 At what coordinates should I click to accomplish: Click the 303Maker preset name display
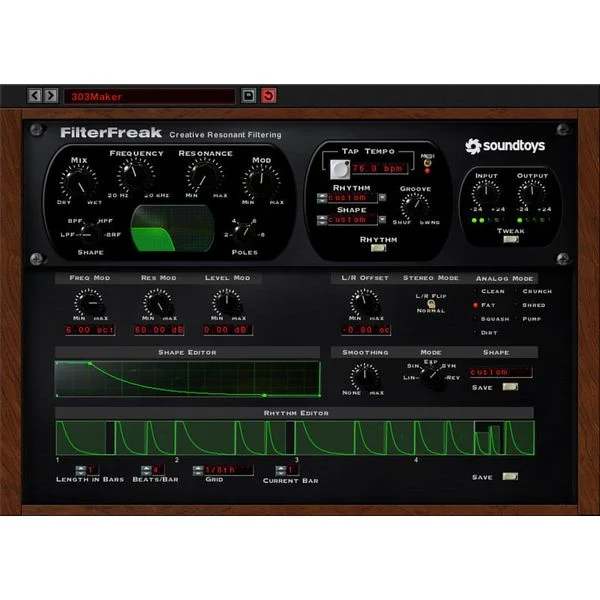click(x=150, y=96)
